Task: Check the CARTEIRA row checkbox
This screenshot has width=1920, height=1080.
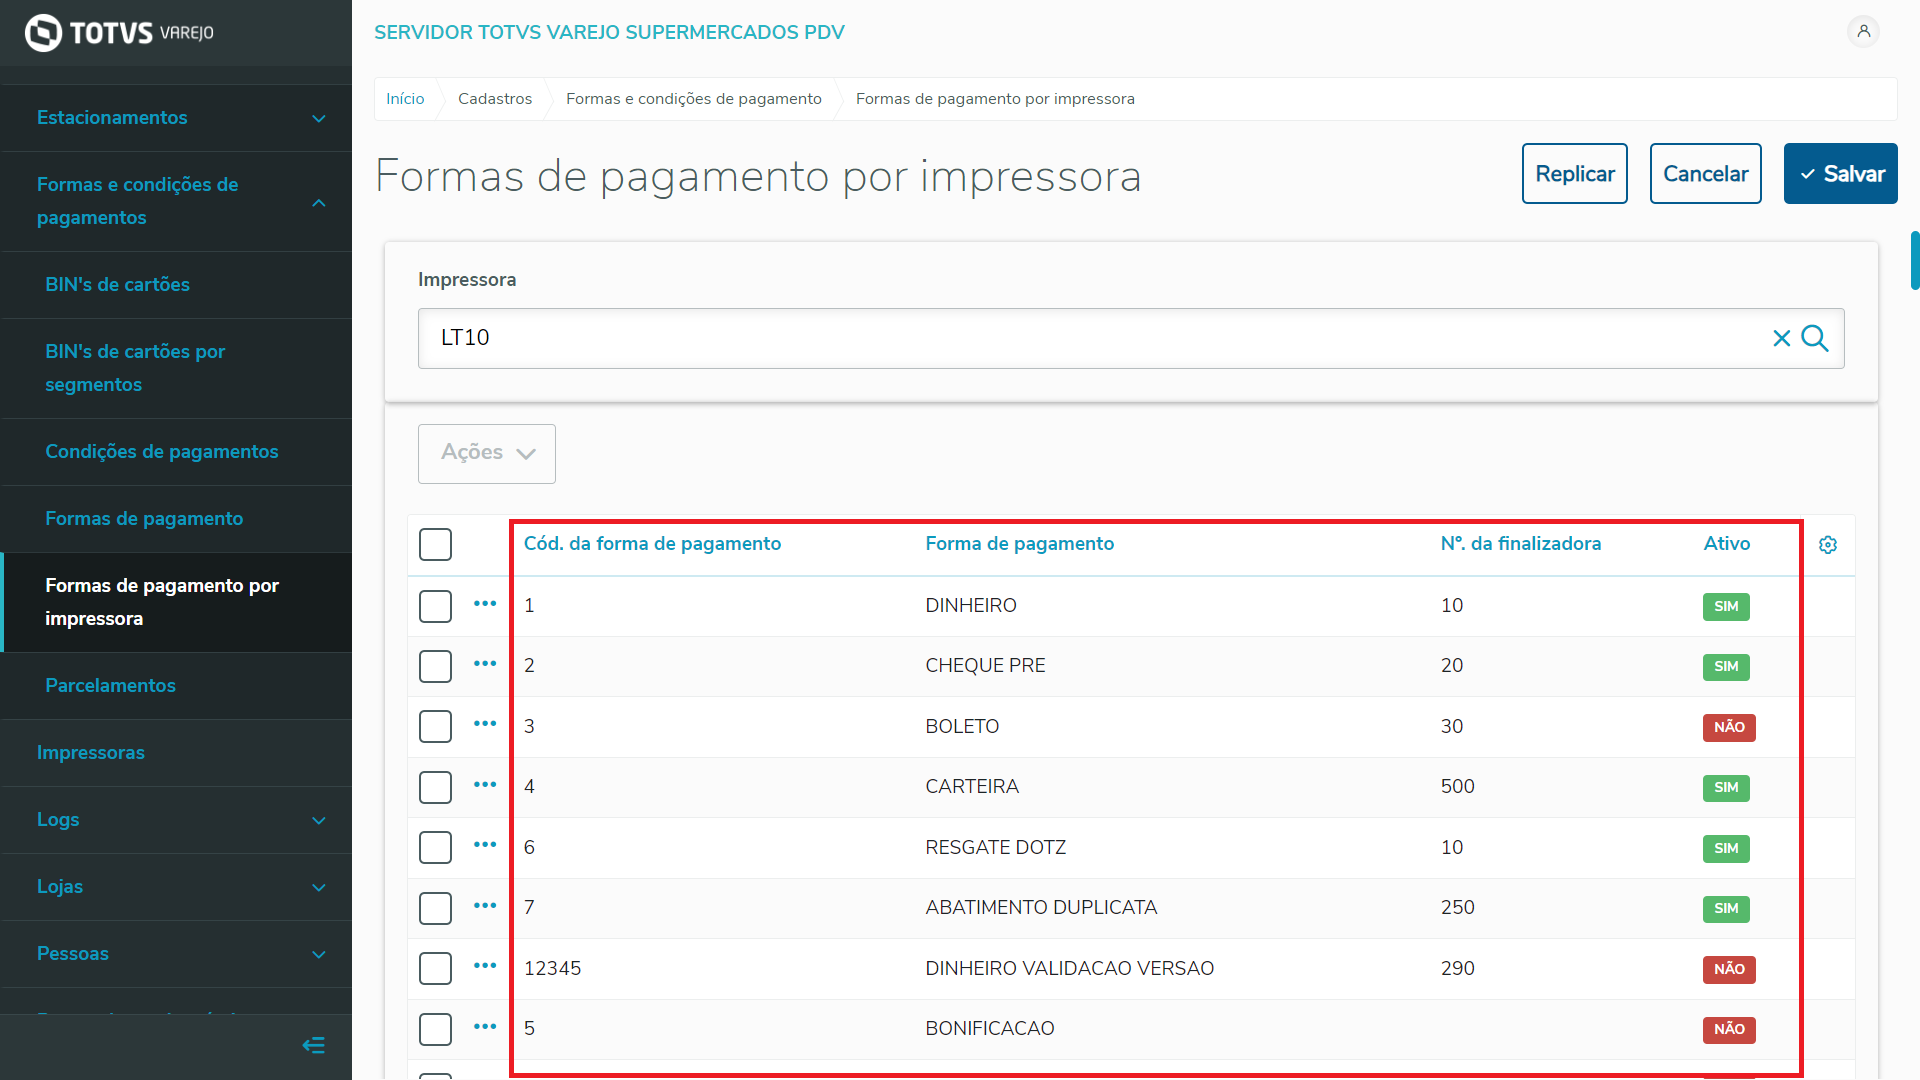Action: [435, 787]
